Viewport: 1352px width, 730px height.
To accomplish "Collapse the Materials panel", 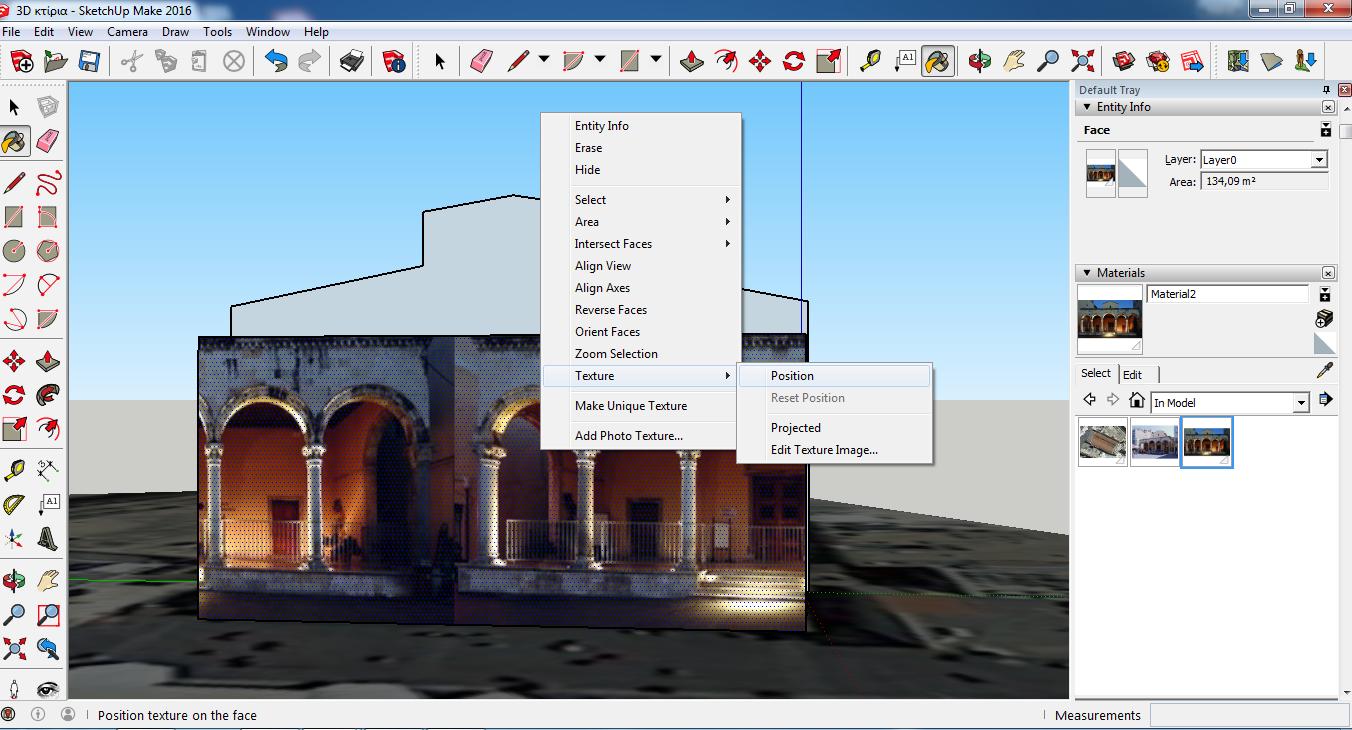I will (1087, 273).
